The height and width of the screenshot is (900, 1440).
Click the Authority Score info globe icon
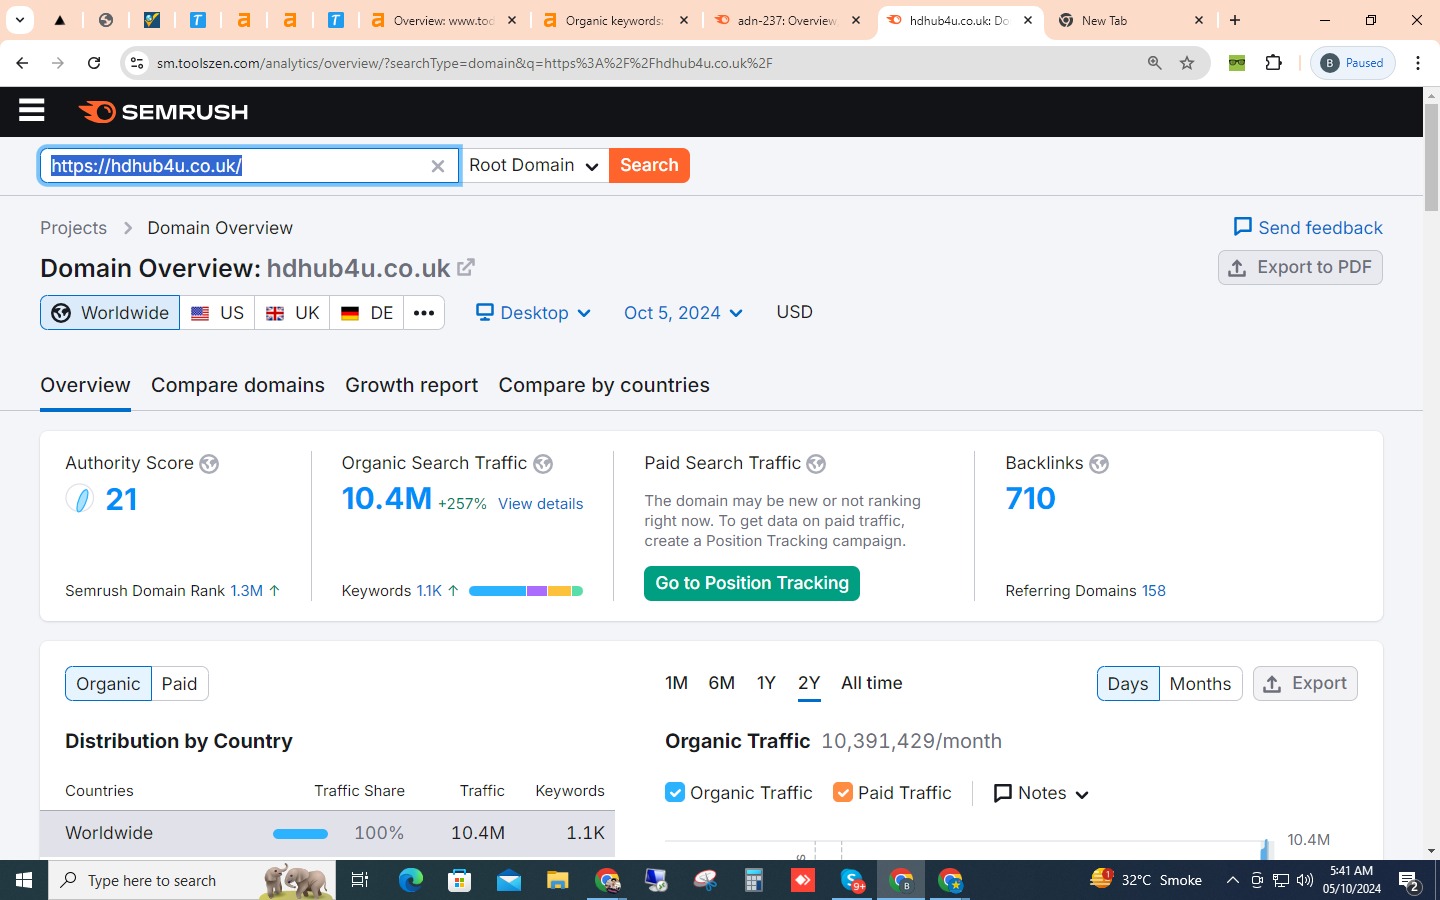coord(209,464)
